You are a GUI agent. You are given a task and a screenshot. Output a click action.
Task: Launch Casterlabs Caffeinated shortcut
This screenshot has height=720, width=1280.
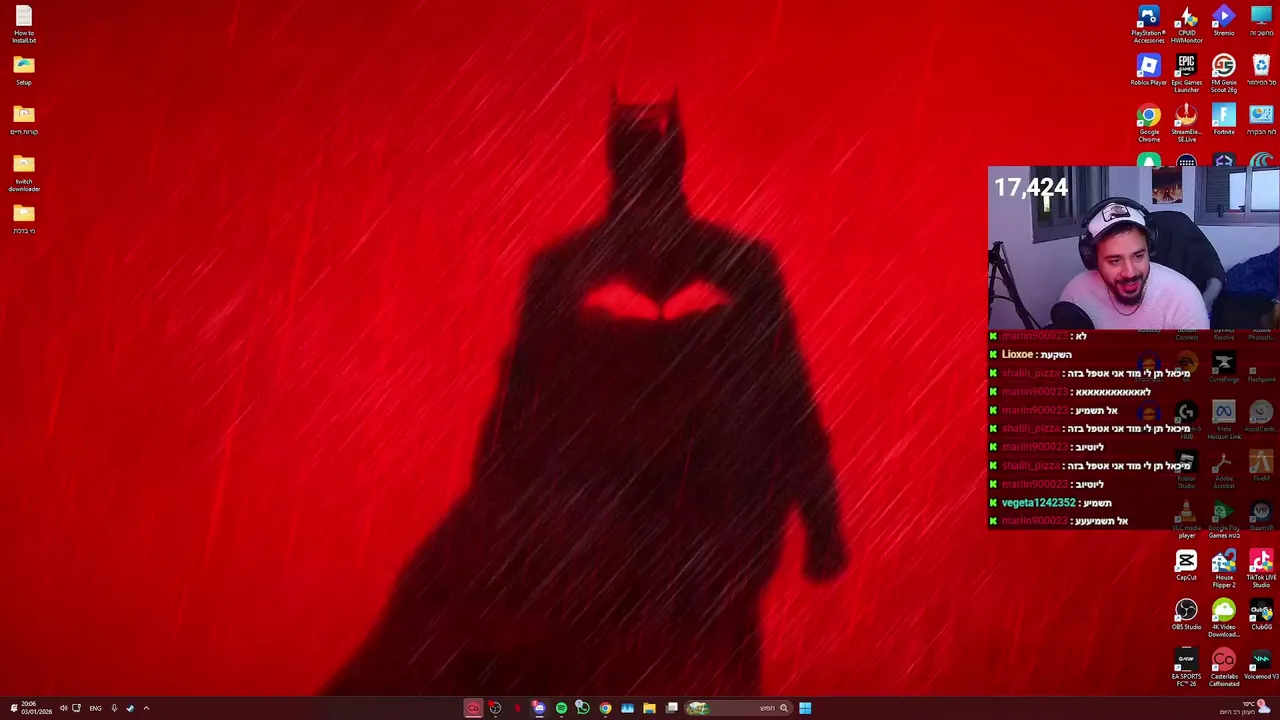coord(1224,668)
